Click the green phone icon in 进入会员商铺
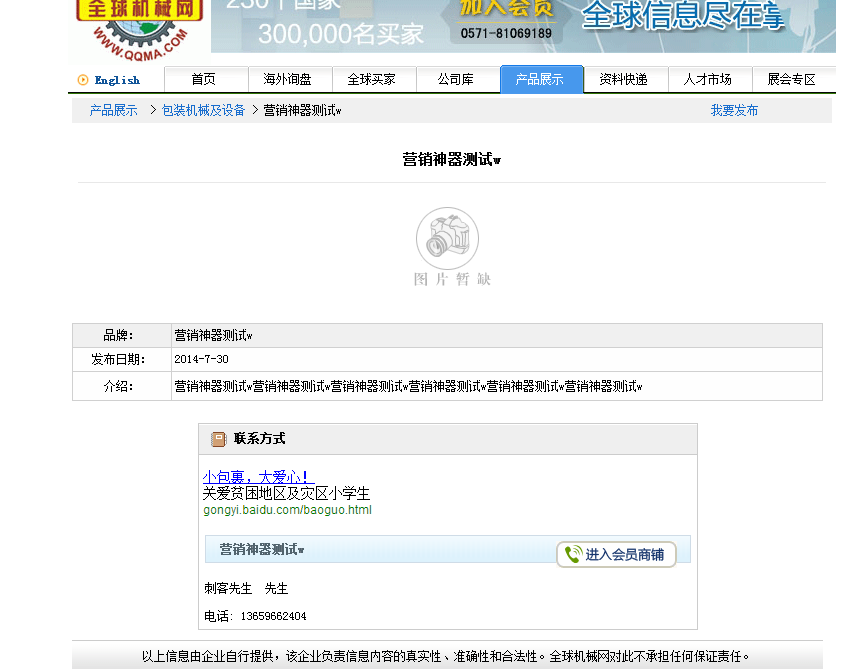 coord(572,553)
